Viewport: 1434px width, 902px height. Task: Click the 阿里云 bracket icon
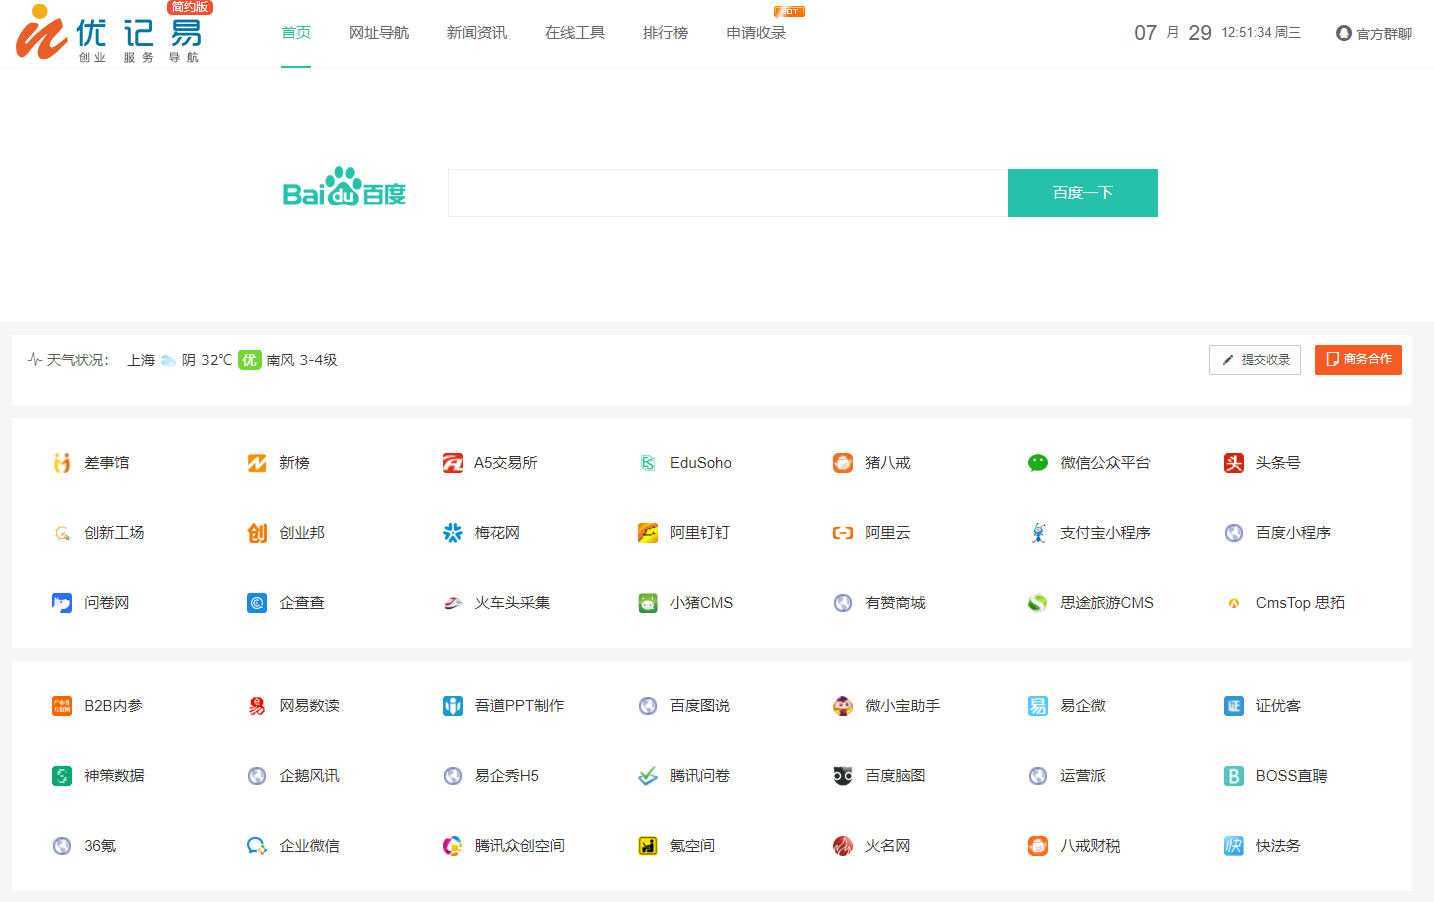[843, 533]
